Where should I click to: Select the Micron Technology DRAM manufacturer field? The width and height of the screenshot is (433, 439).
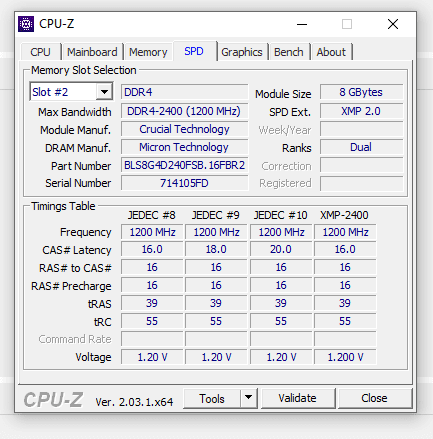coord(185,147)
